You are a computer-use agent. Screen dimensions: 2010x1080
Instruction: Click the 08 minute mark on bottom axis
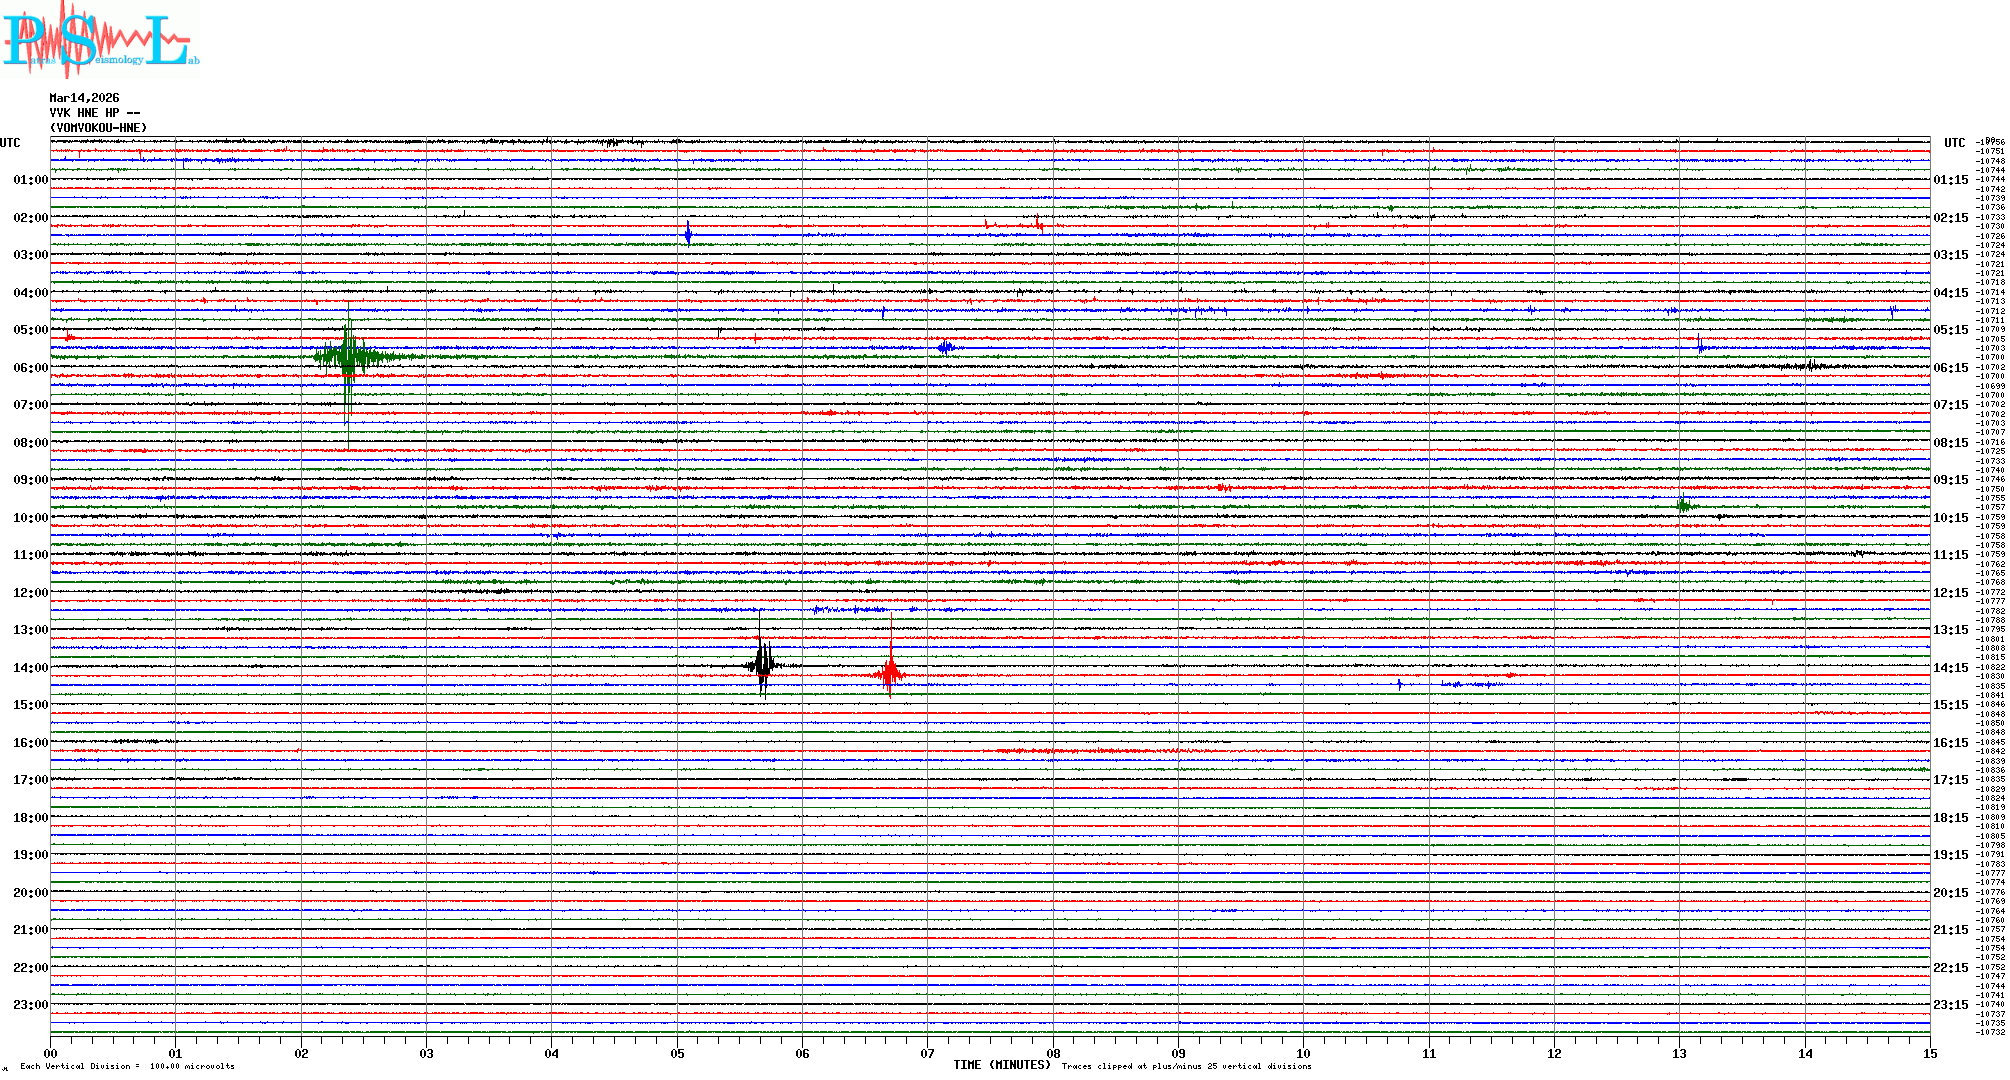pyautogui.click(x=1053, y=1053)
